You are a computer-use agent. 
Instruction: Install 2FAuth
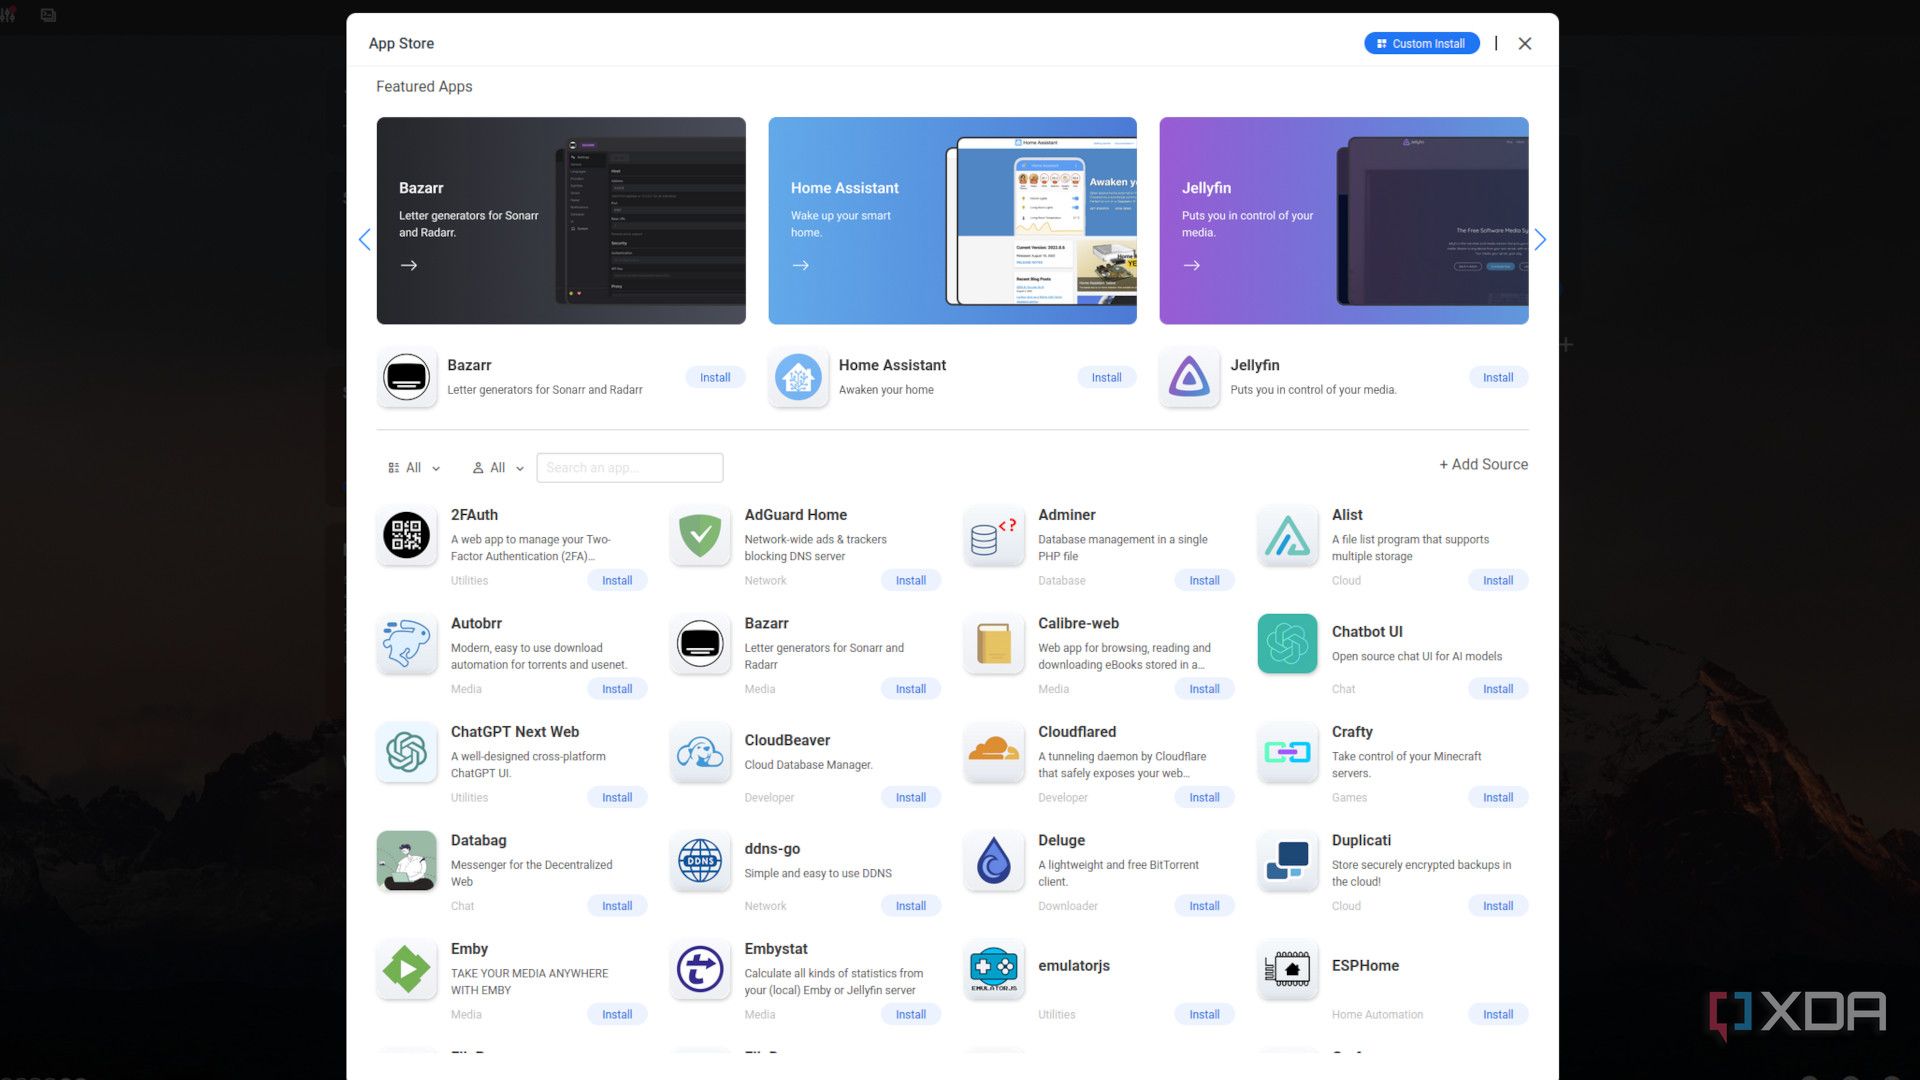pyautogui.click(x=617, y=581)
